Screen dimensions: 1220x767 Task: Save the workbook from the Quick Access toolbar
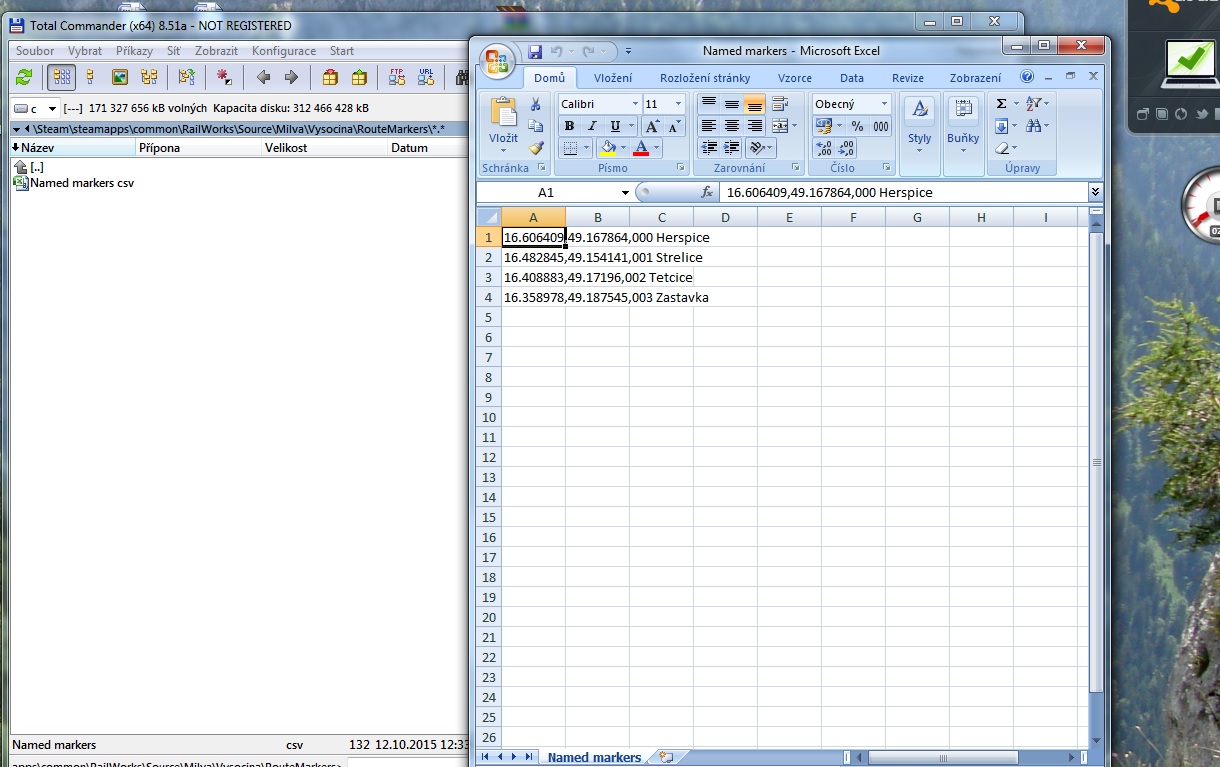[x=535, y=51]
